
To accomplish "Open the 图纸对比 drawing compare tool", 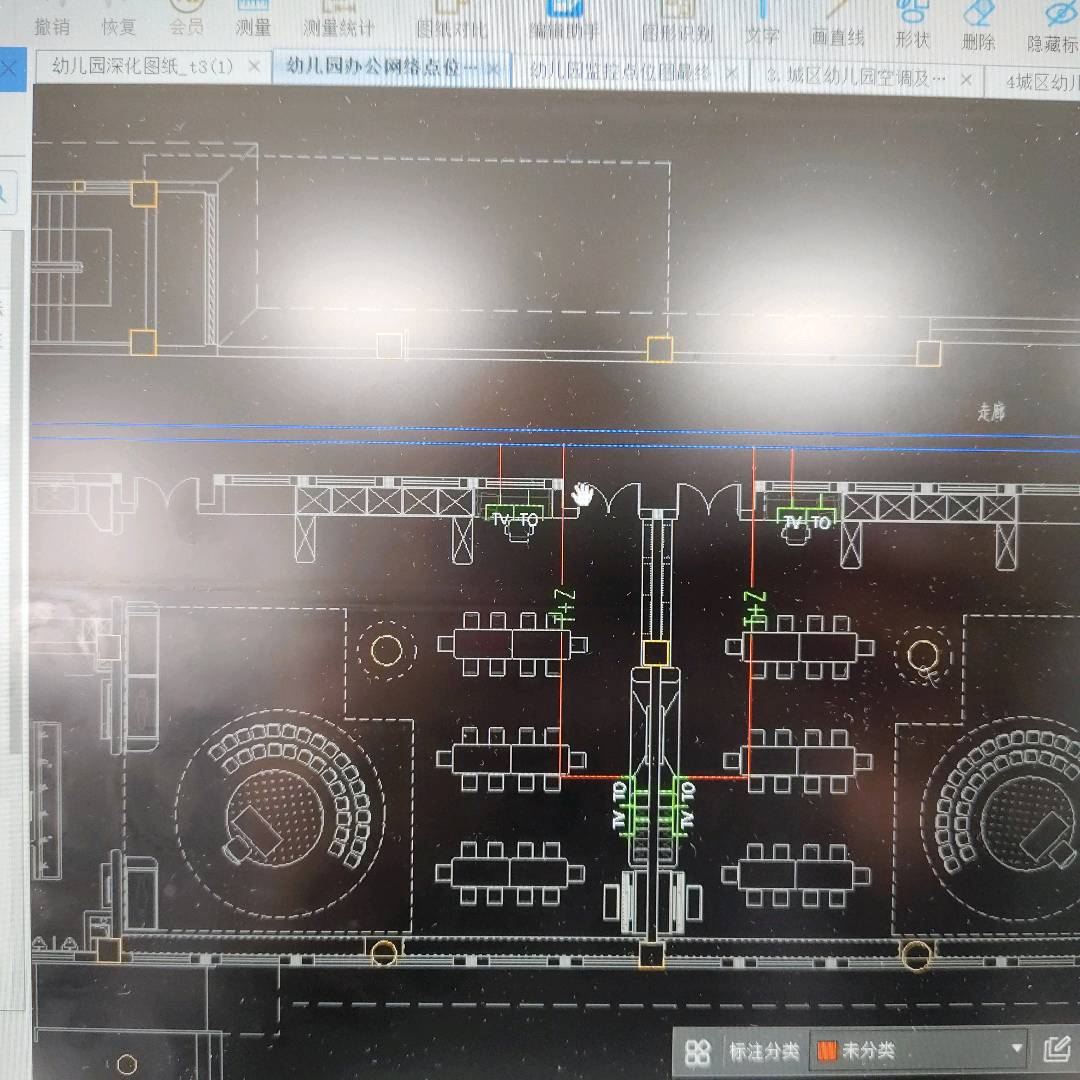I will tap(451, 21).
